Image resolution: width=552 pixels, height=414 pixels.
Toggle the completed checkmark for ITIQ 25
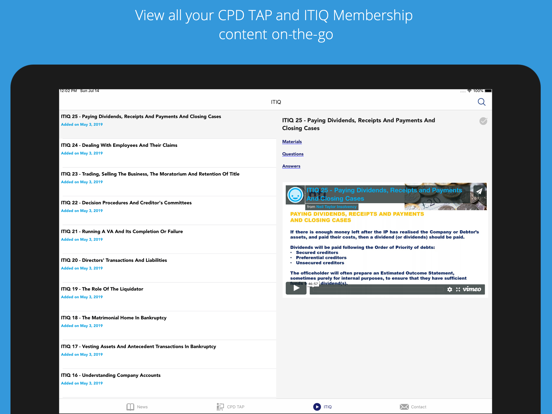483,121
